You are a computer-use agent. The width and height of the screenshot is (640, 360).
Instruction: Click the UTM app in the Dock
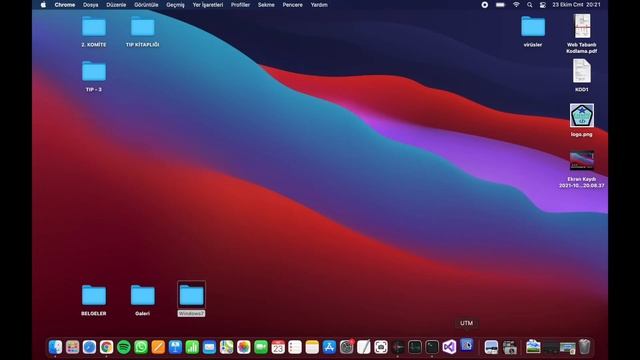tap(467, 345)
